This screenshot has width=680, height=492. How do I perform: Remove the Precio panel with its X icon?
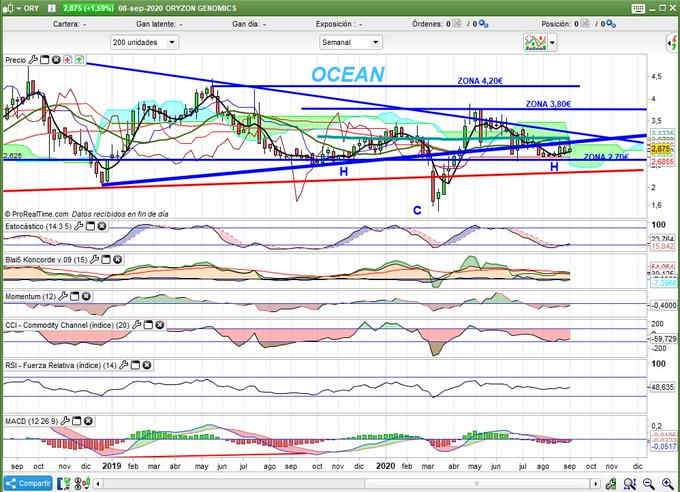point(56,60)
